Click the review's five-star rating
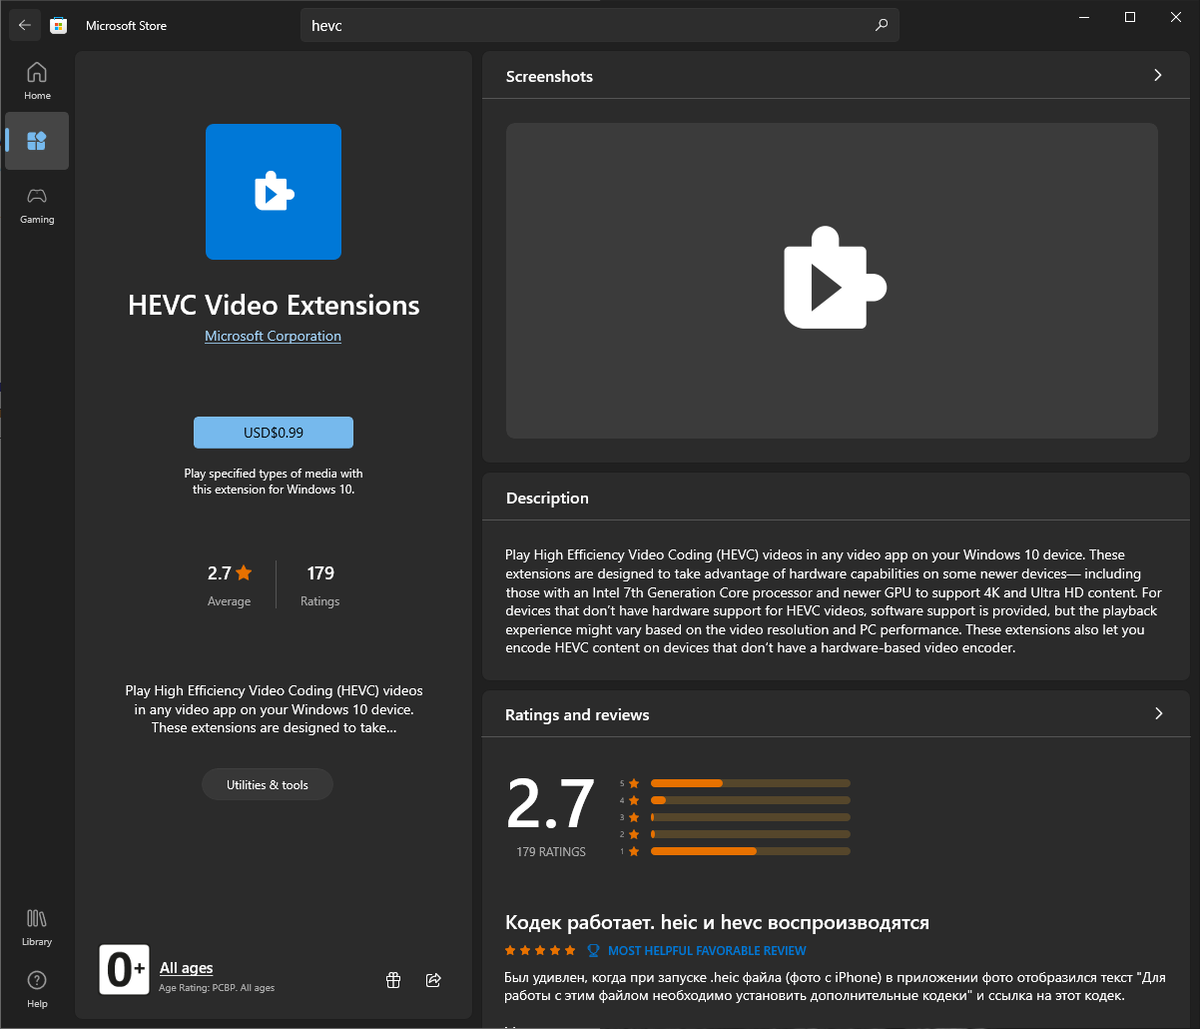Image resolution: width=1200 pixels, height=1029 pixels. point(540,950)
